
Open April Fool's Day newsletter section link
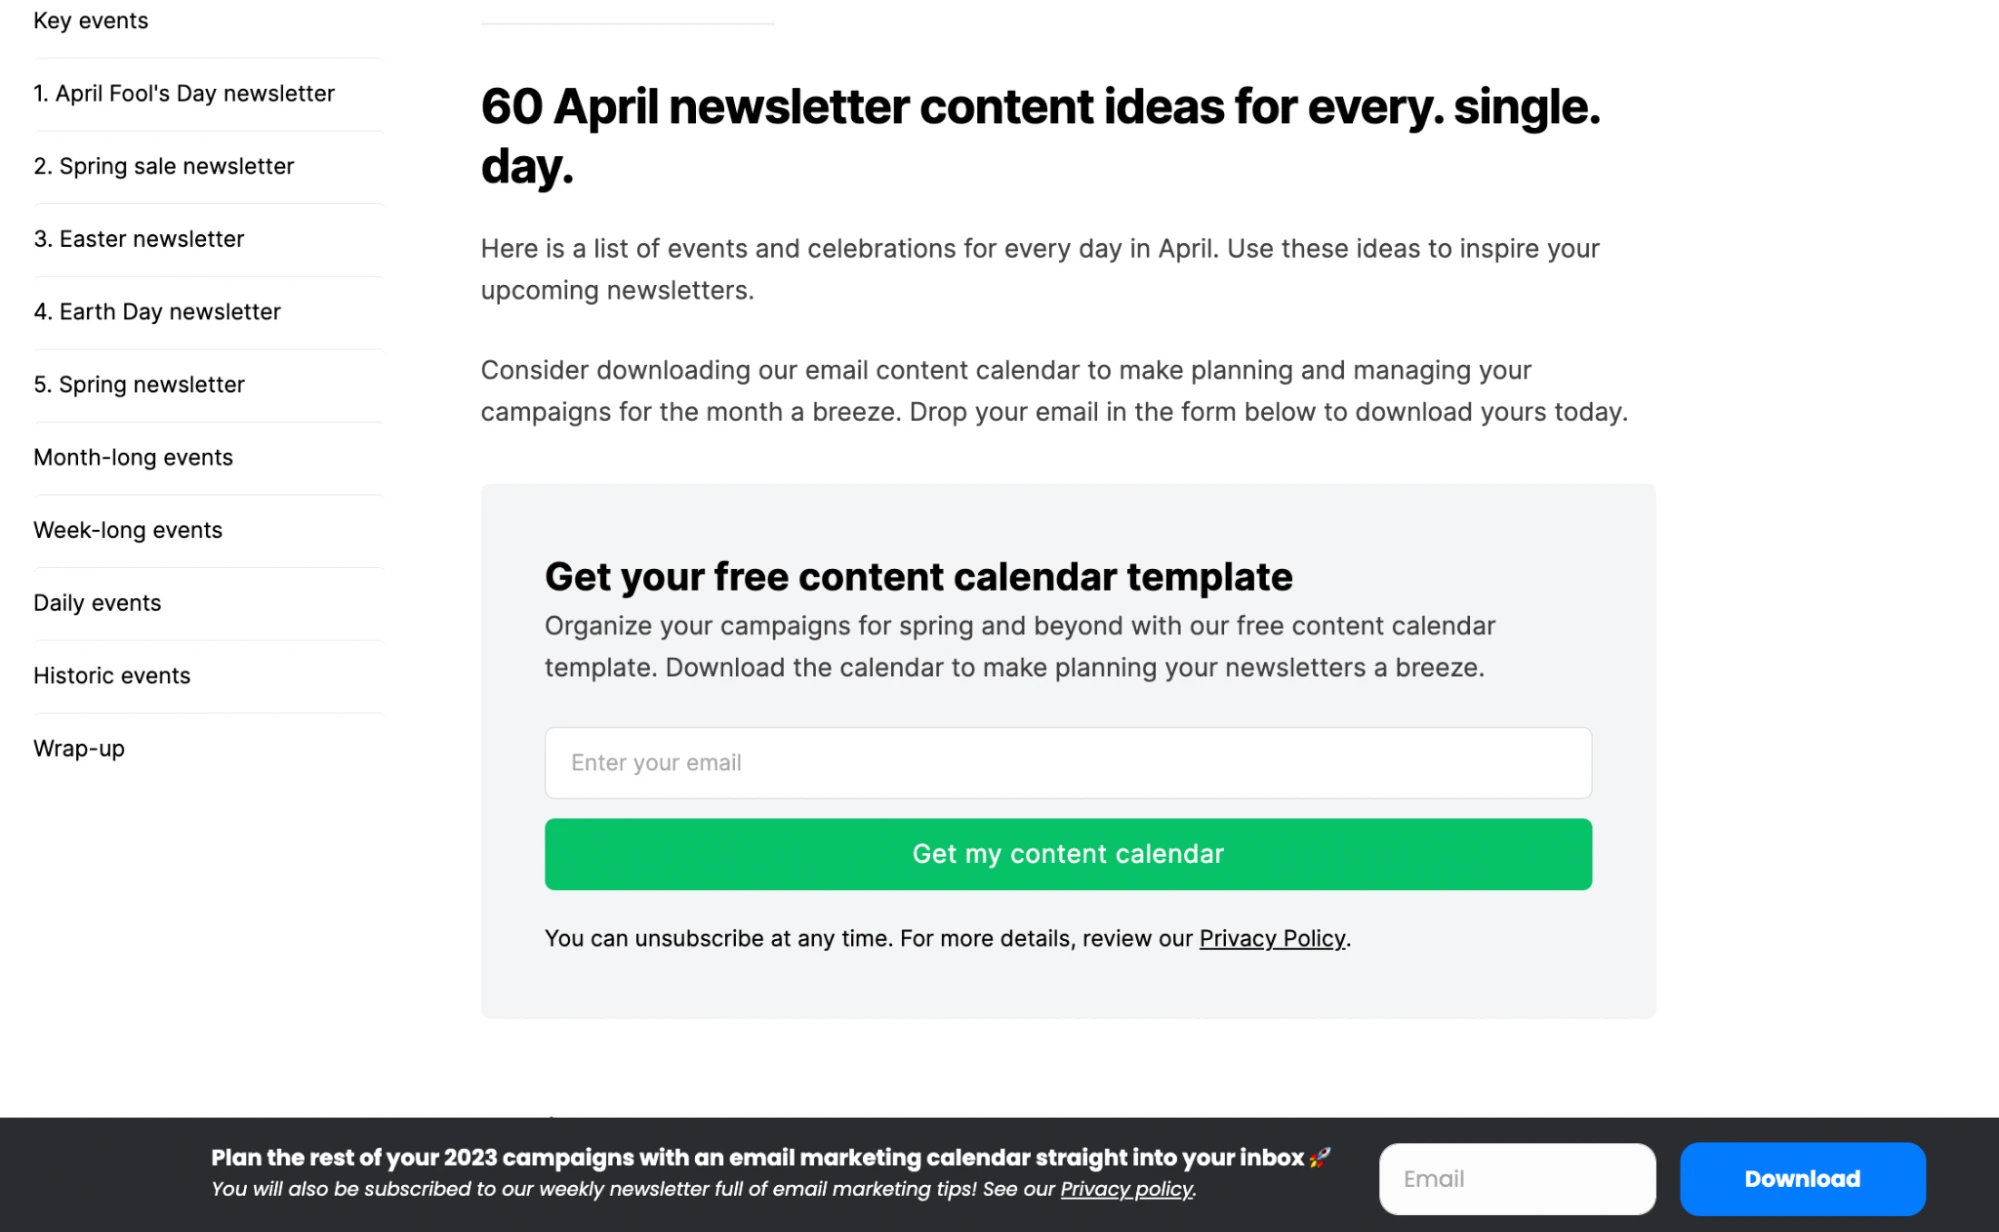[x=184, y=94]
